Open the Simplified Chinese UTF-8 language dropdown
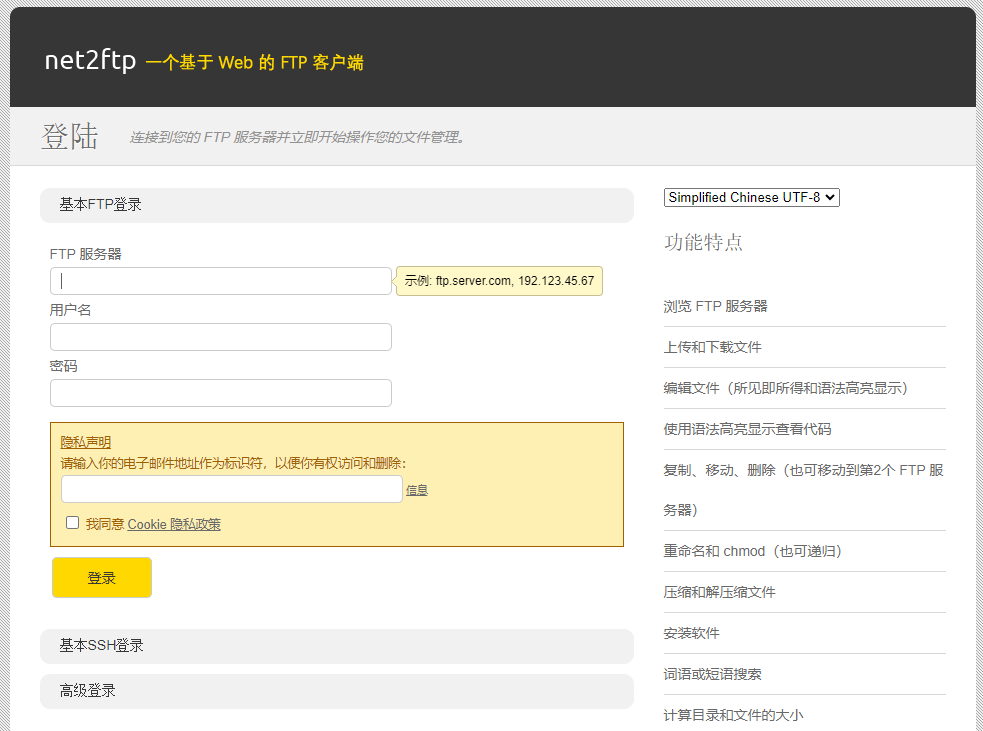Viewport: 983px width, 731px height. point(752,197)
